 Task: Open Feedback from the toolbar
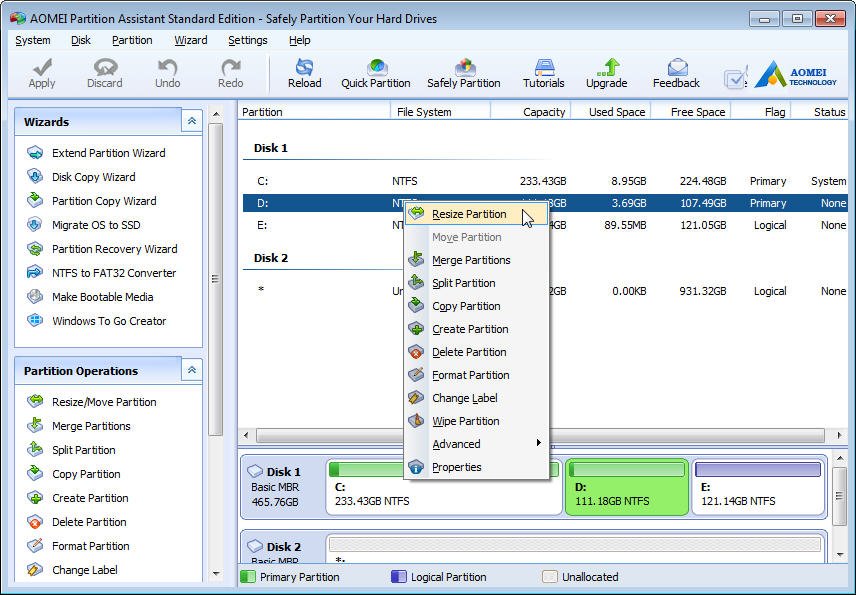(x=676, y=72)
